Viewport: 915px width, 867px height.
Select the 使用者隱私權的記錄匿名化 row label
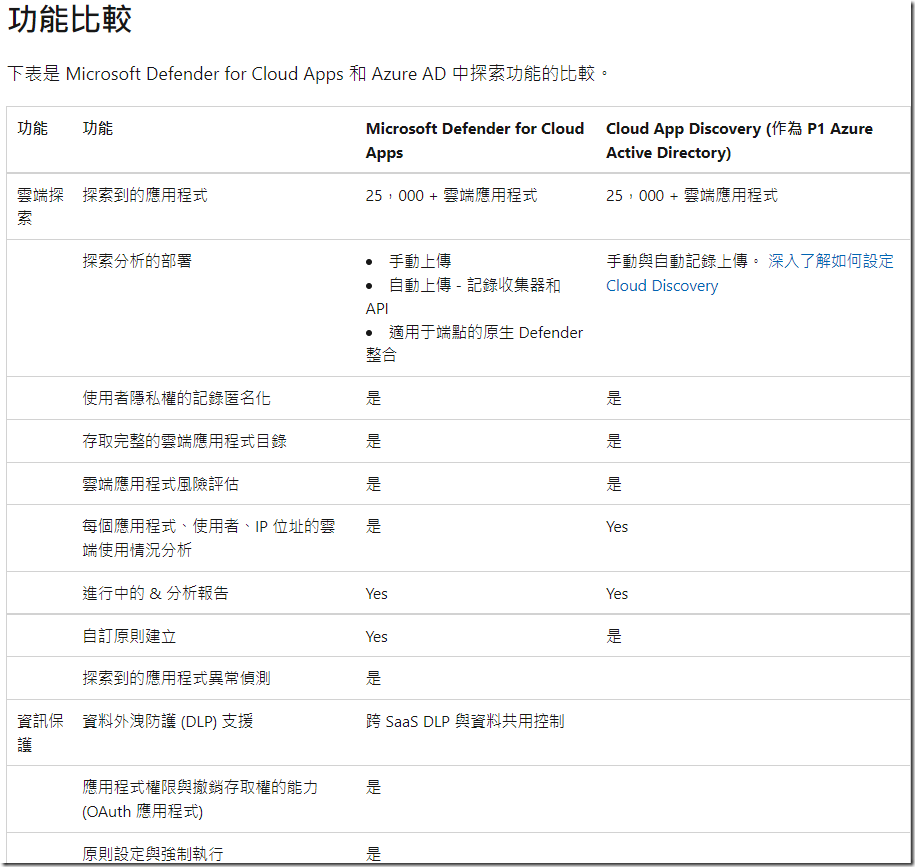point(176,398)
